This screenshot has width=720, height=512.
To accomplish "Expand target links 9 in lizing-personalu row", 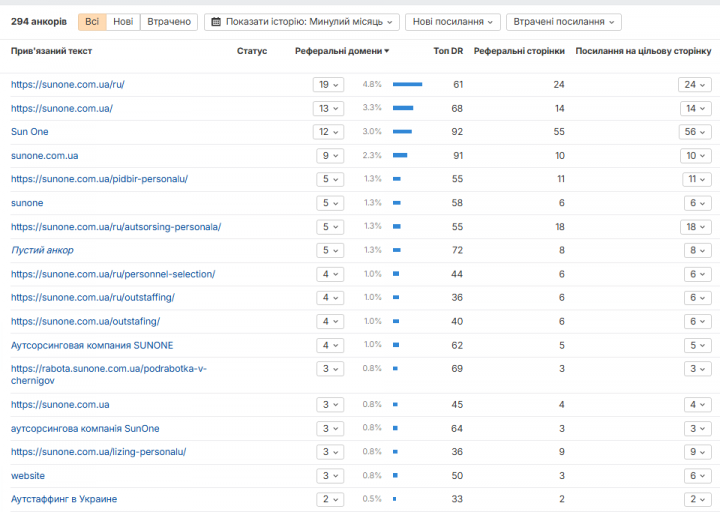I will point(698,452).
